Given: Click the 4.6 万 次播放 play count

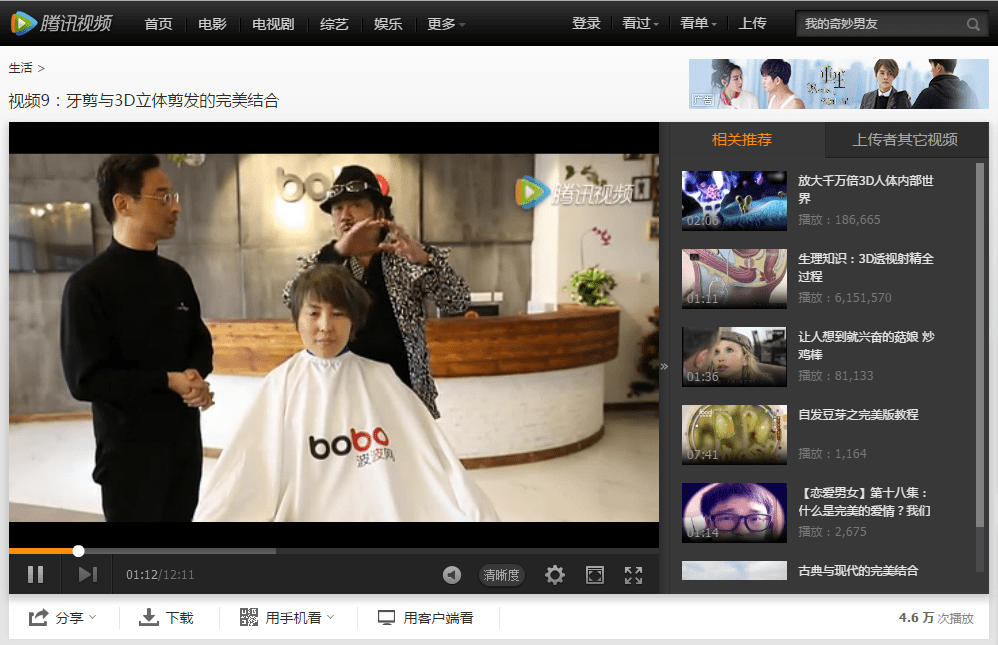Looking at the screenshot, I should (x=936, y=618).
